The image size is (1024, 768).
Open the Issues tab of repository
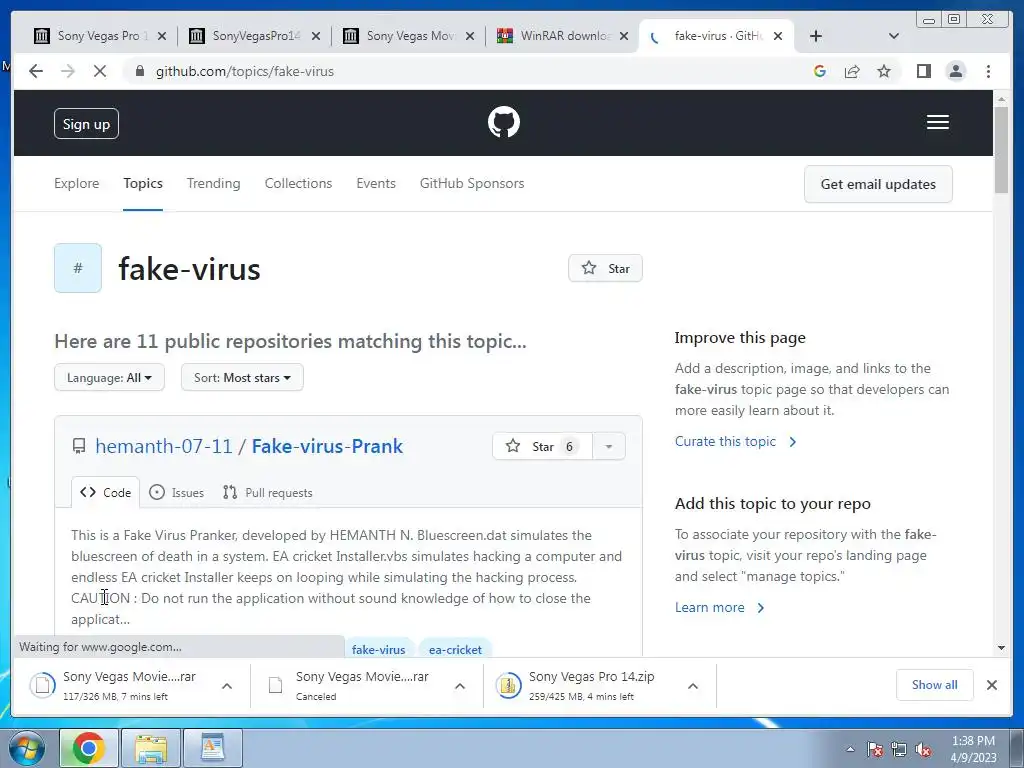click(176, 492)
